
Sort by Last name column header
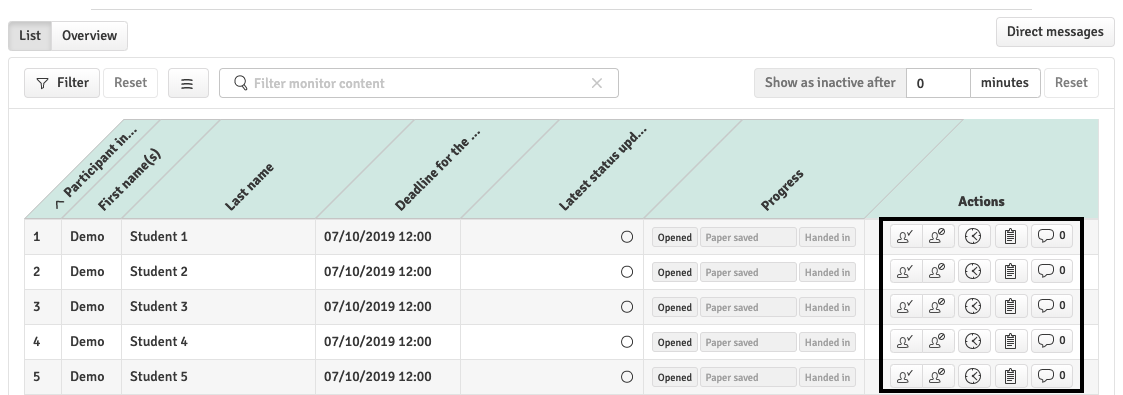coord(249,187)
